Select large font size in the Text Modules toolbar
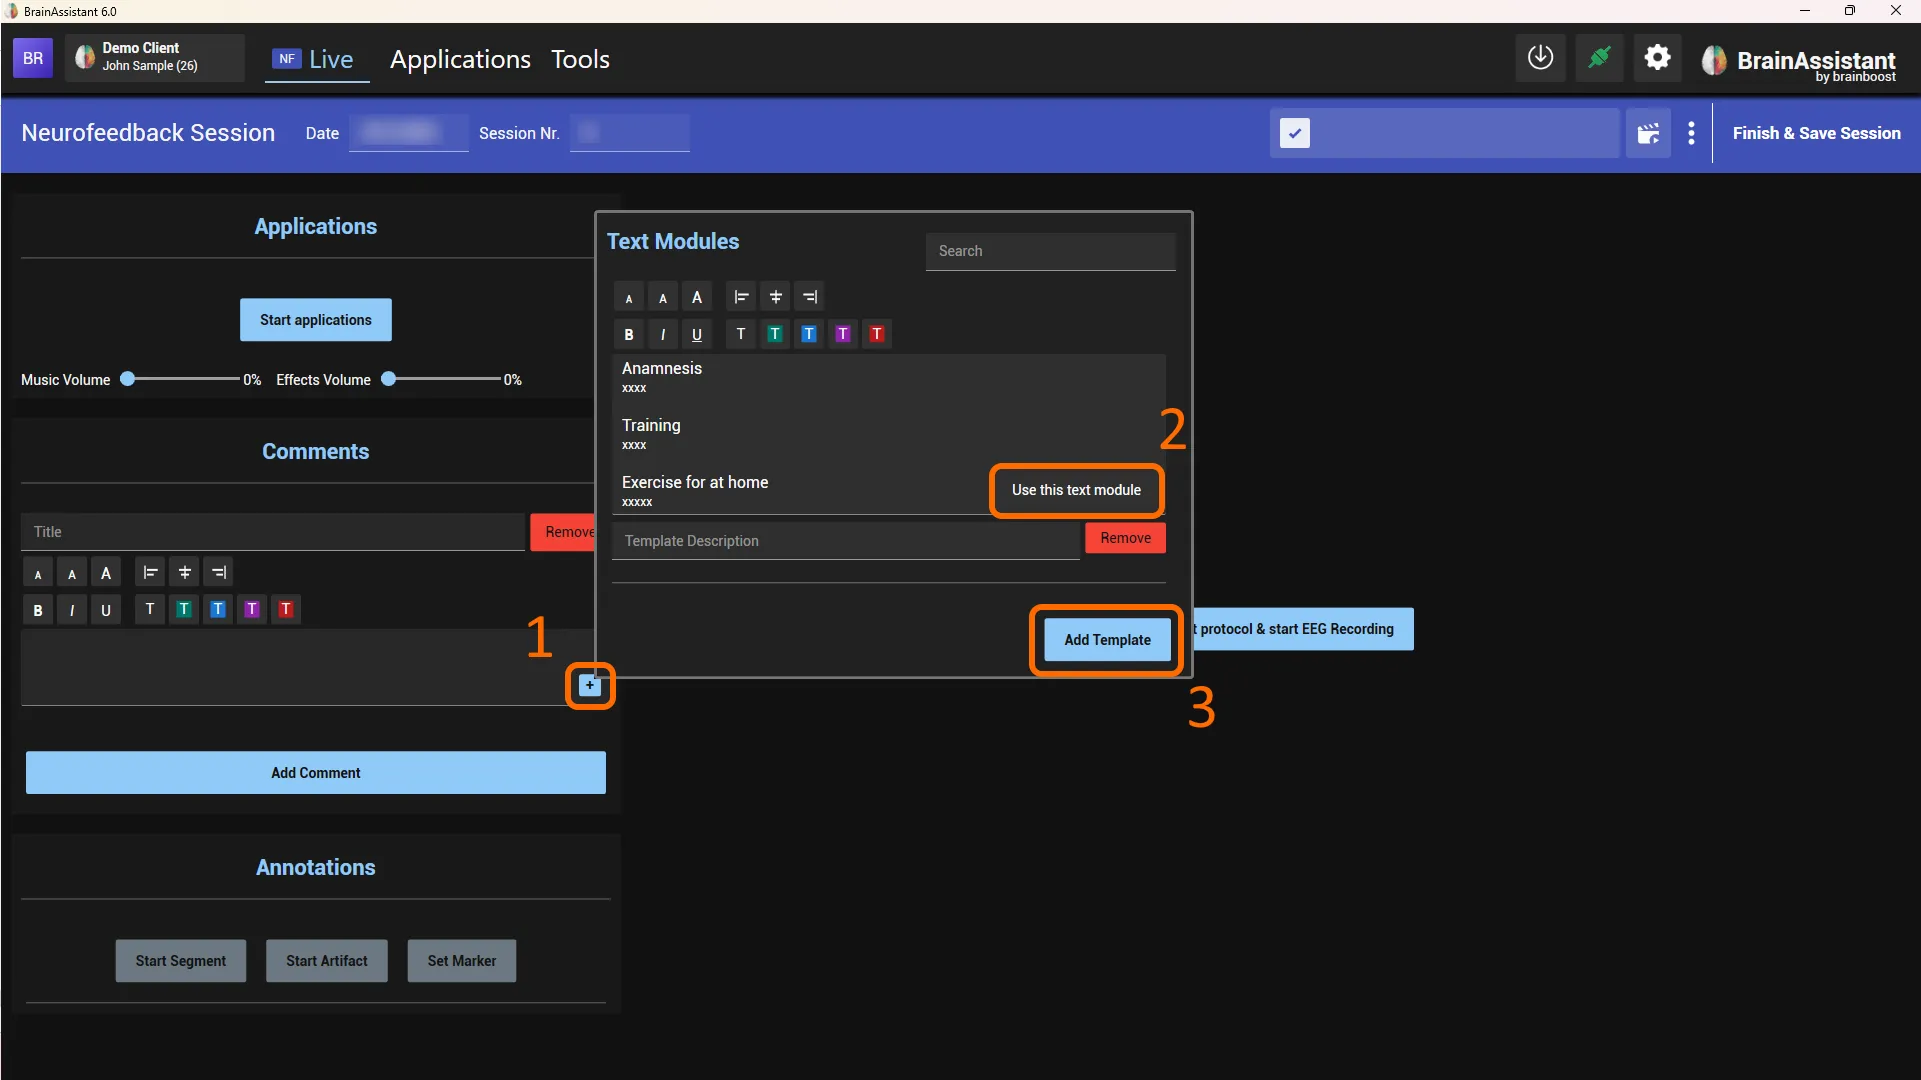 coord(697,297)
